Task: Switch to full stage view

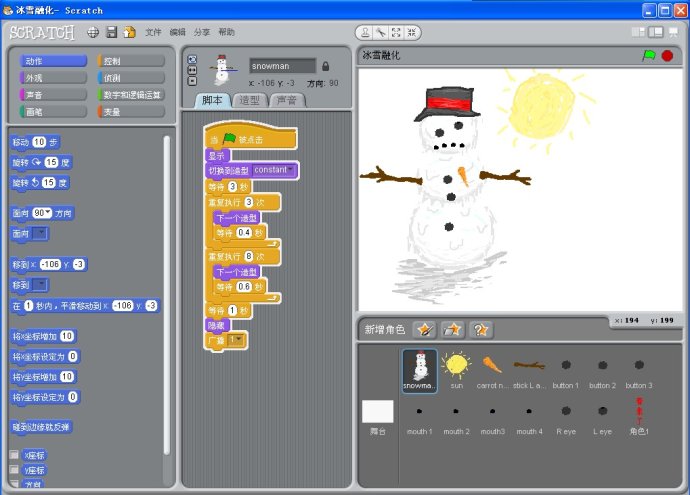Action: click(x=656, y=32)
